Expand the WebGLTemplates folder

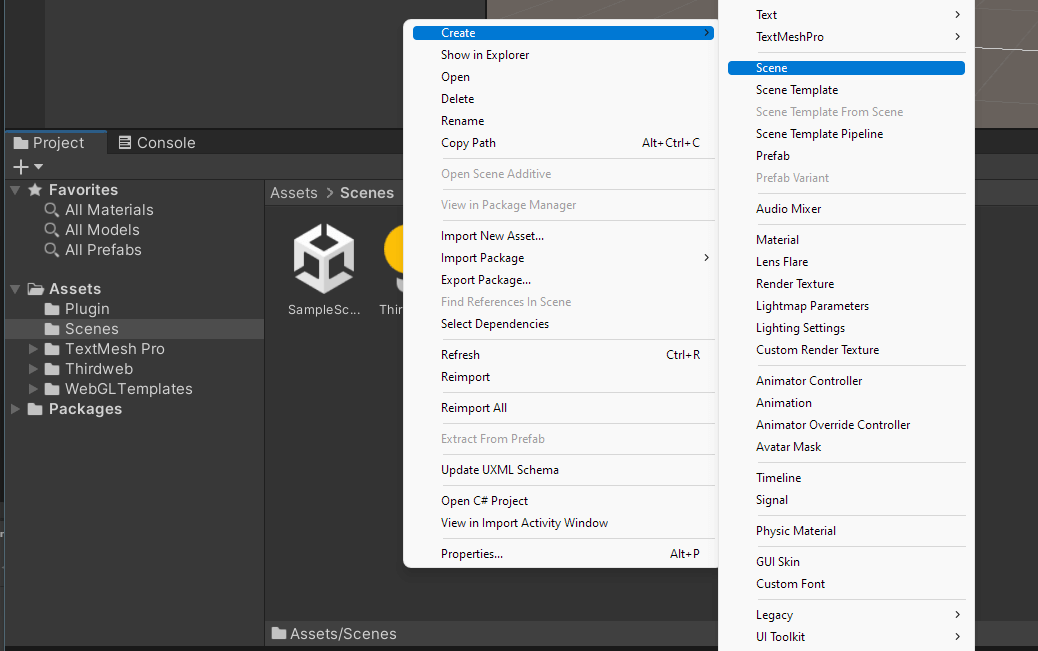coord(32,389)
